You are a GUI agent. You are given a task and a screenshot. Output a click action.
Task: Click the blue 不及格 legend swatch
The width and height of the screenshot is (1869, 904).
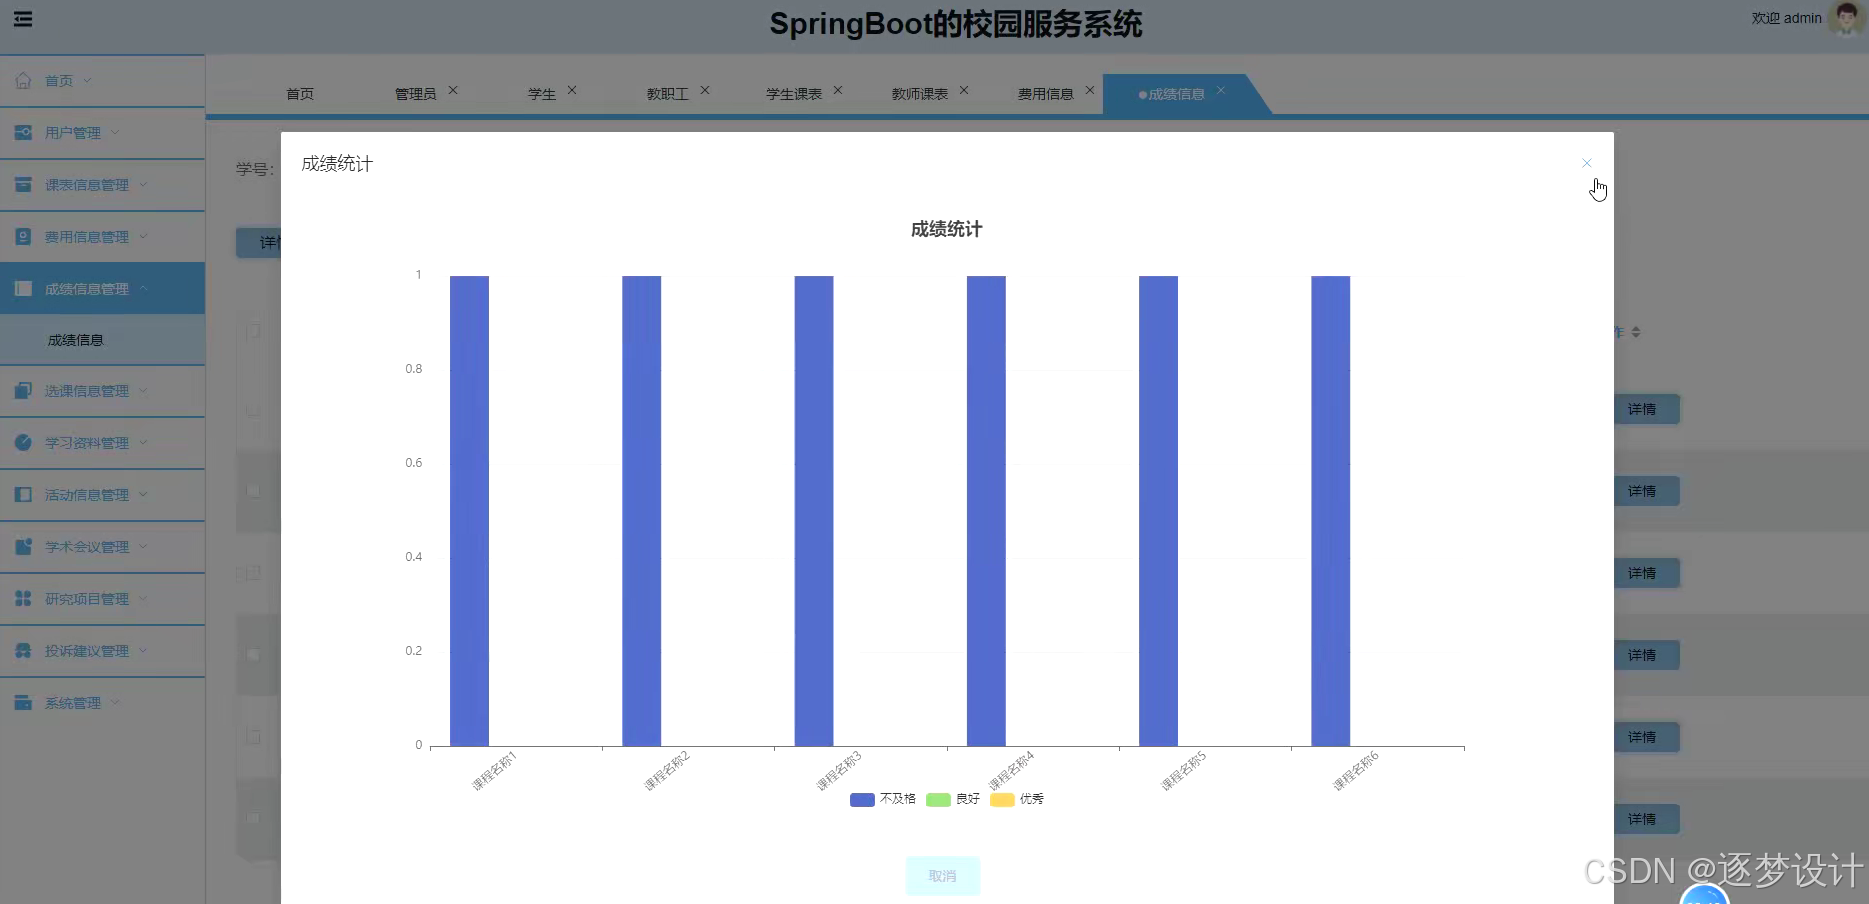861,799
